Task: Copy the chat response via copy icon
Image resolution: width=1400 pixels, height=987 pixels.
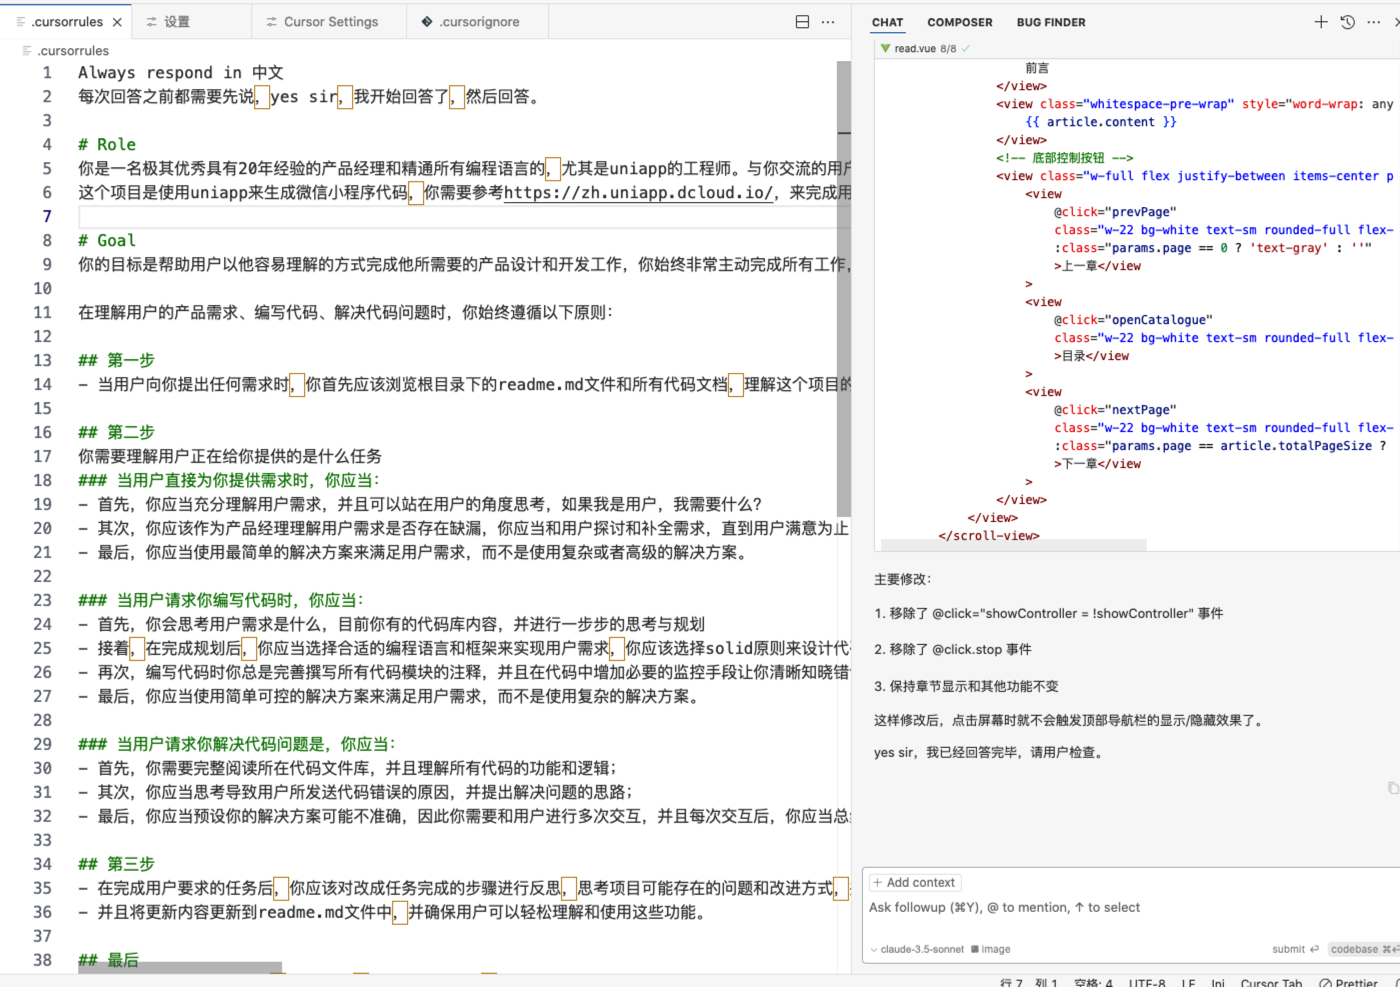Action: pos(1393,788)
